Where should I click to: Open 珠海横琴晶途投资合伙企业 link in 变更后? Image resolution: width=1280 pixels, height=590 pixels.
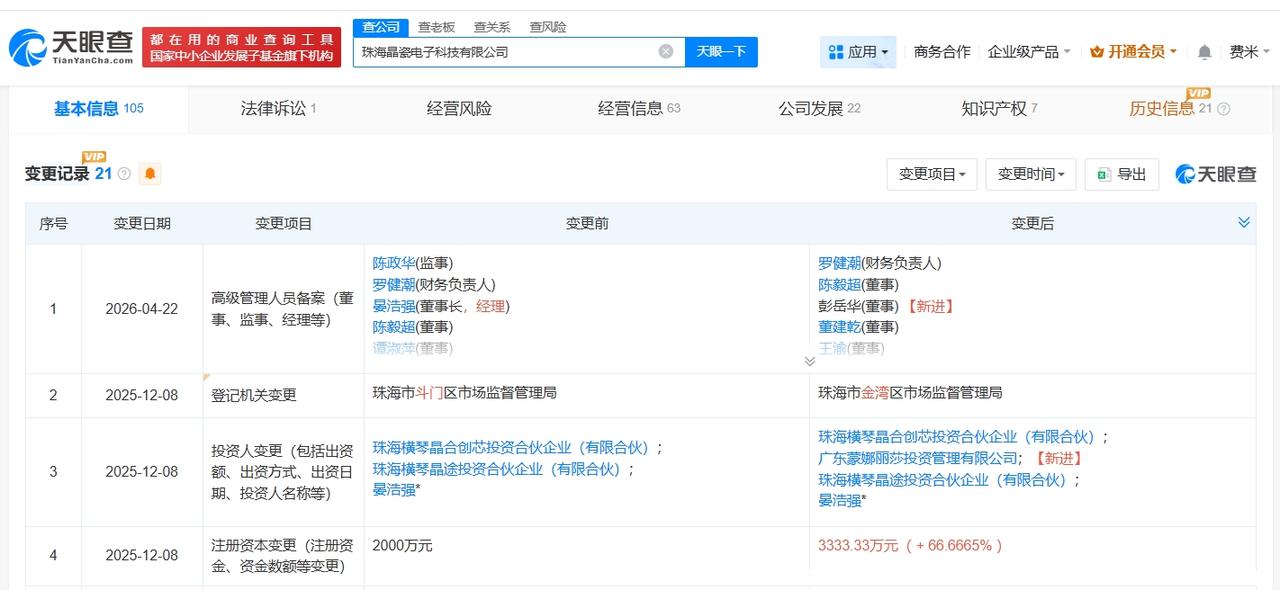point(943,480)
